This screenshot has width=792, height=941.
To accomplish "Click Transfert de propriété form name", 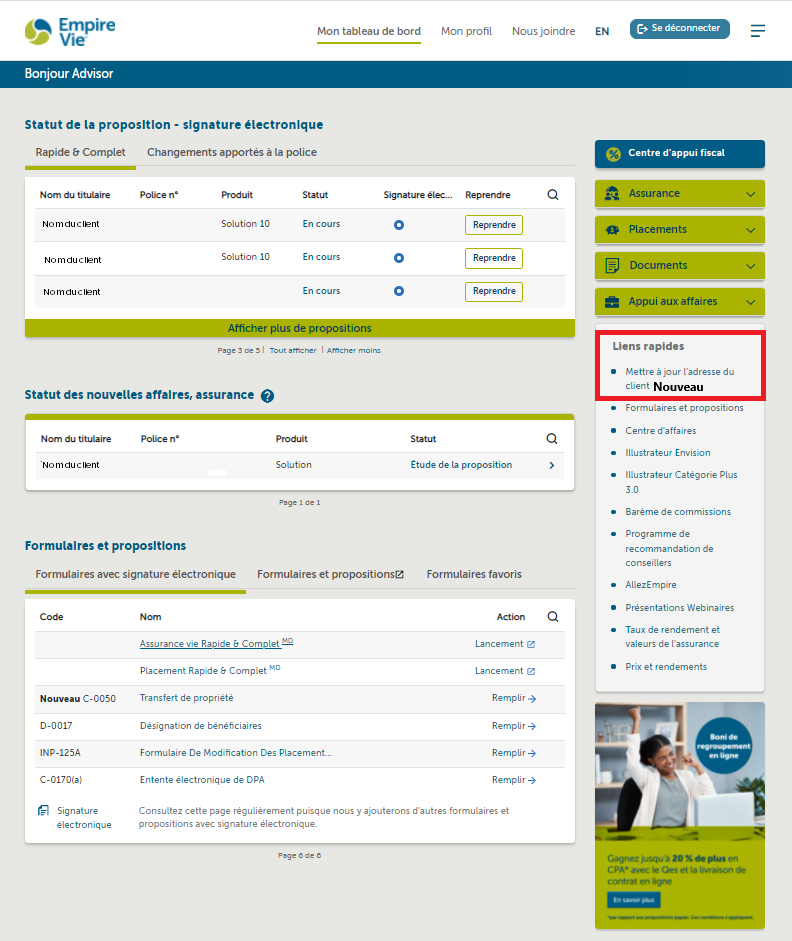I will pyautogui.click(x=187, y=698).
